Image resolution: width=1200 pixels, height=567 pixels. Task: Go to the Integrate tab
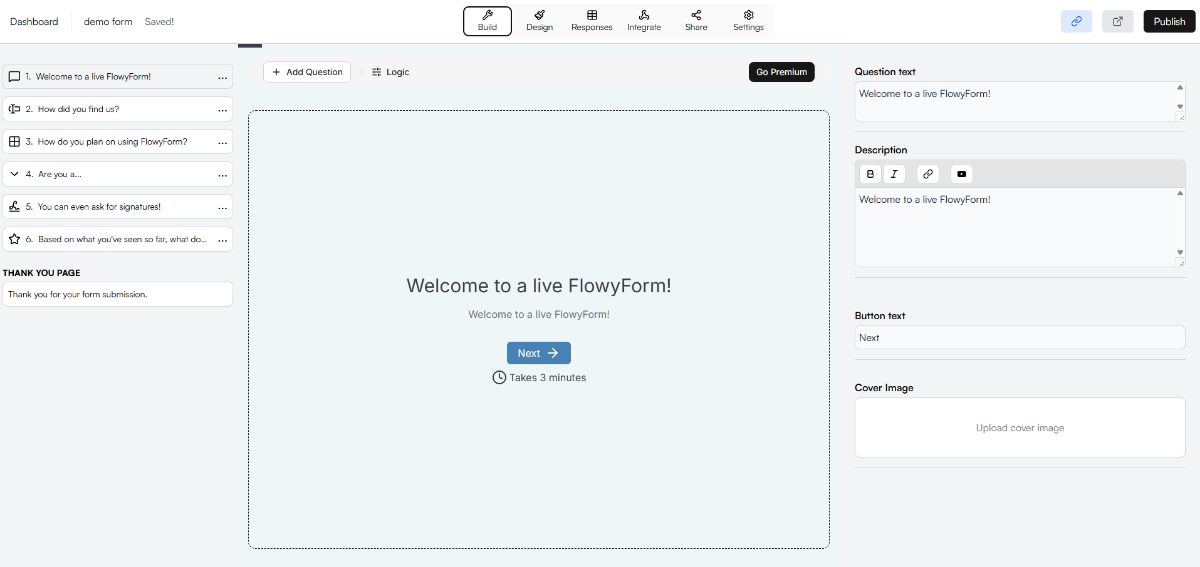(644, 21)
